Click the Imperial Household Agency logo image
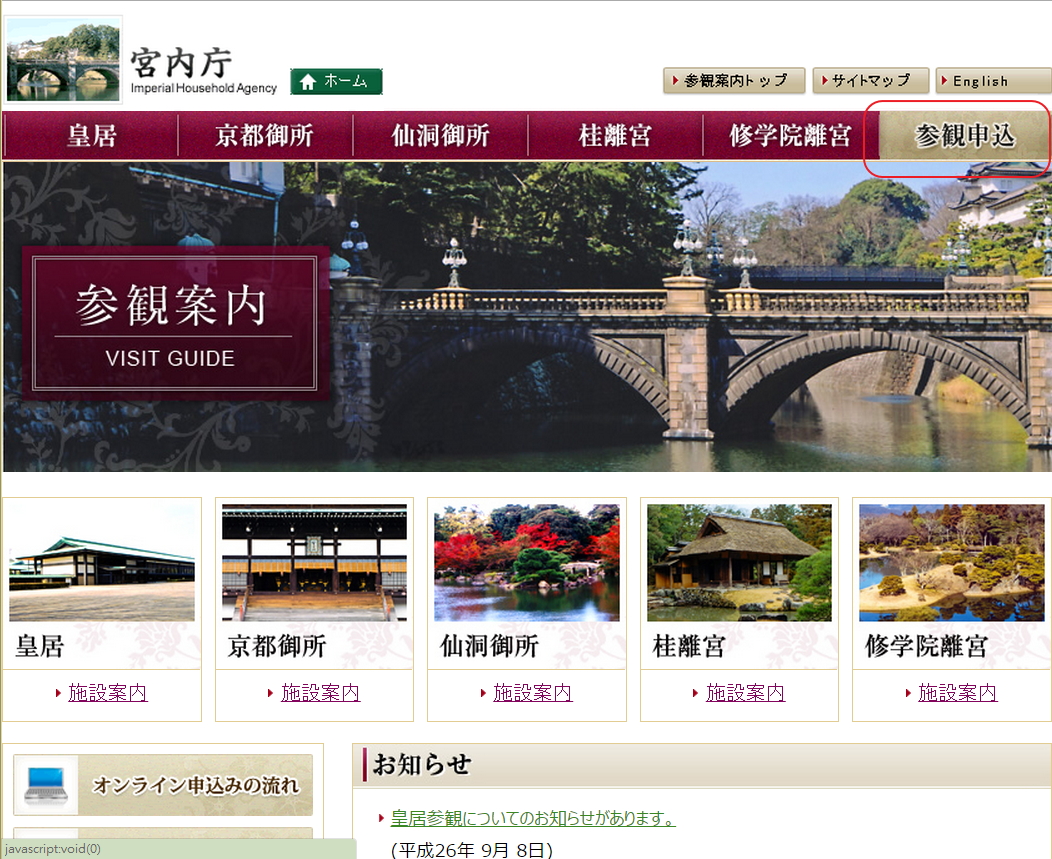The image size is (1052, 859). point(64,60)
